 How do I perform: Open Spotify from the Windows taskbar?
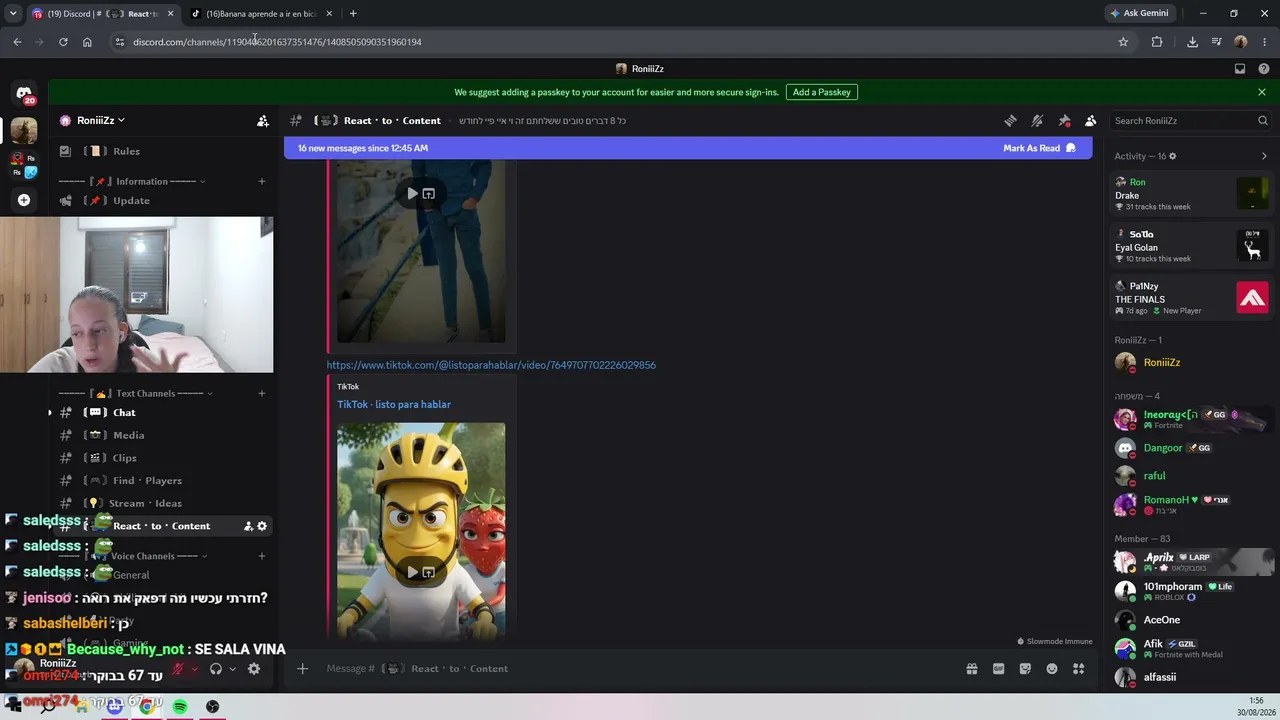point(180,707)
